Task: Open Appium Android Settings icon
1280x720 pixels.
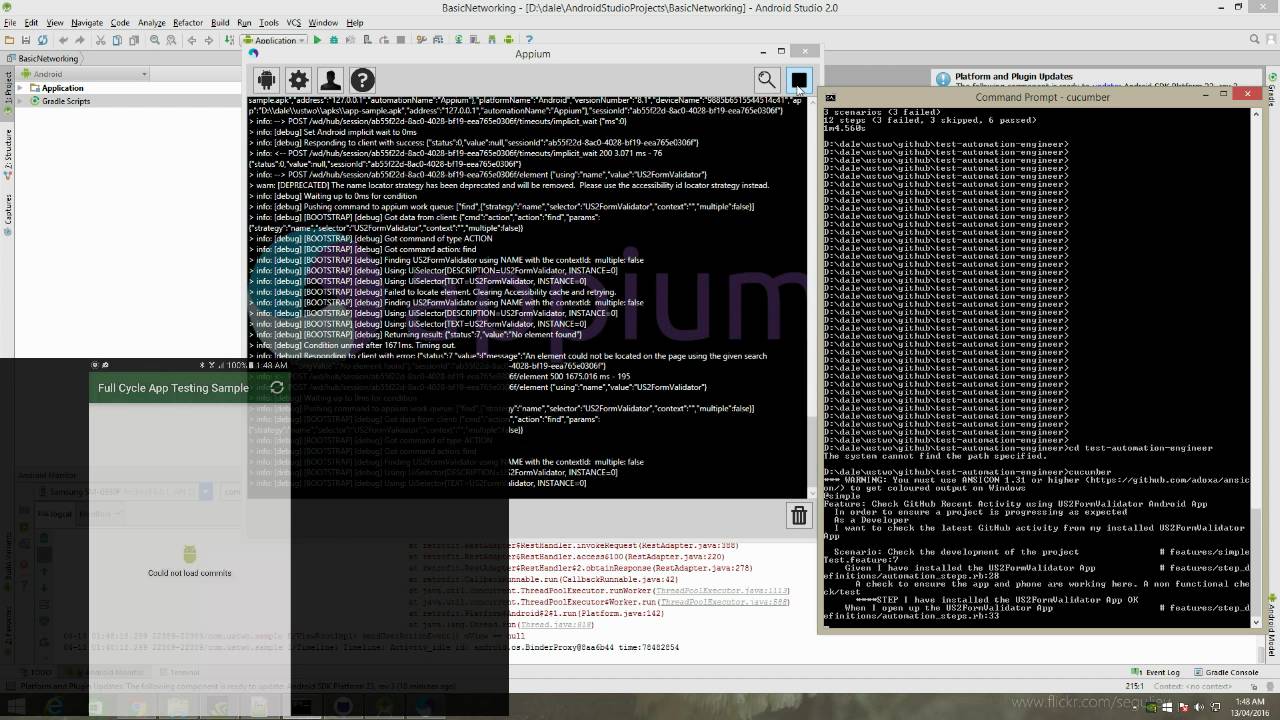Action: [x=267, y=80]
